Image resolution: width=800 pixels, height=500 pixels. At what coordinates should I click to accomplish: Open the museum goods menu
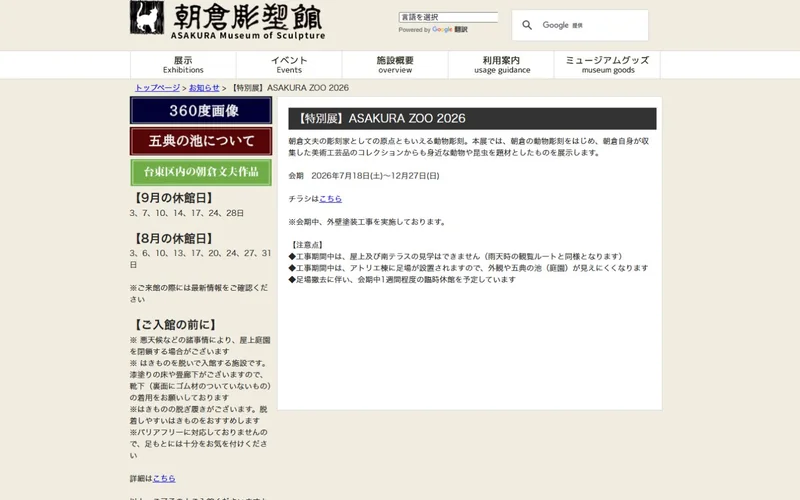point(608,65)
